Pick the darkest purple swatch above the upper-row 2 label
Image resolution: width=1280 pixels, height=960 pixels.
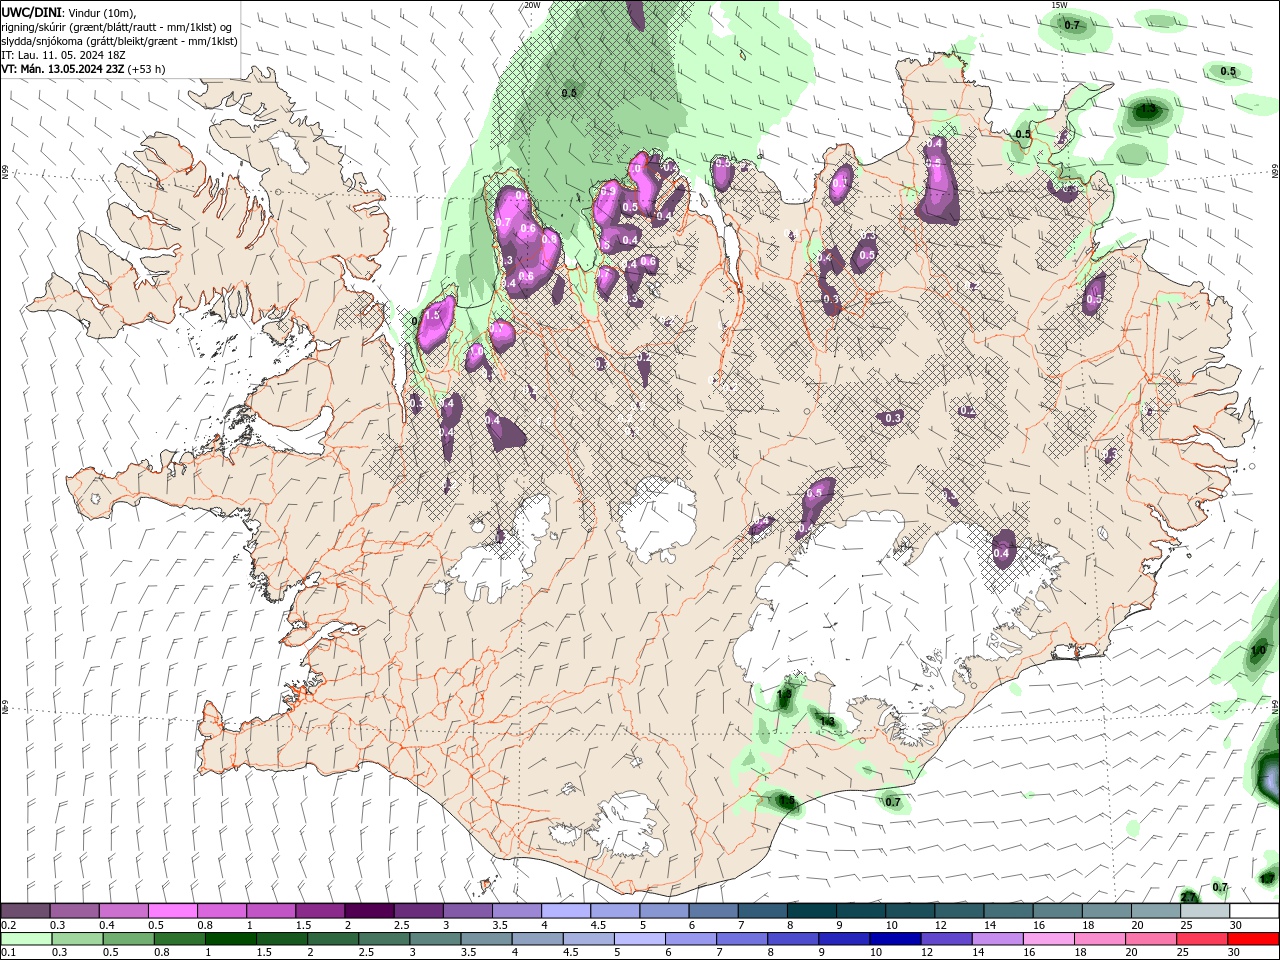pos(368,911)
